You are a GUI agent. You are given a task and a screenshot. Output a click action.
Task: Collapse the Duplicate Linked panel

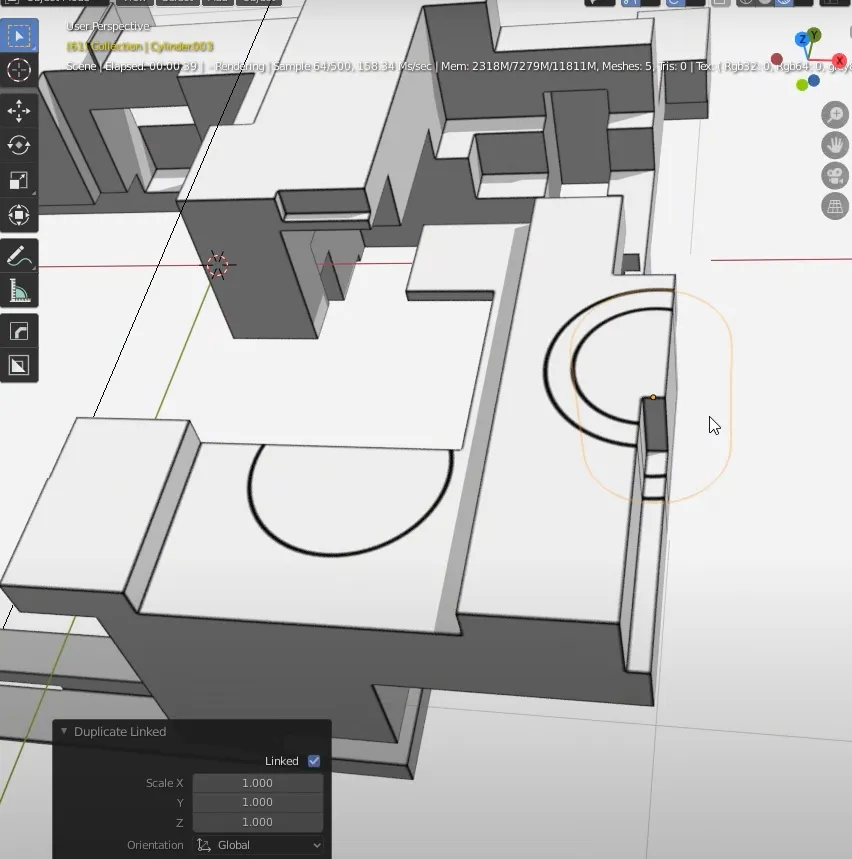click(x=64, y=731)
